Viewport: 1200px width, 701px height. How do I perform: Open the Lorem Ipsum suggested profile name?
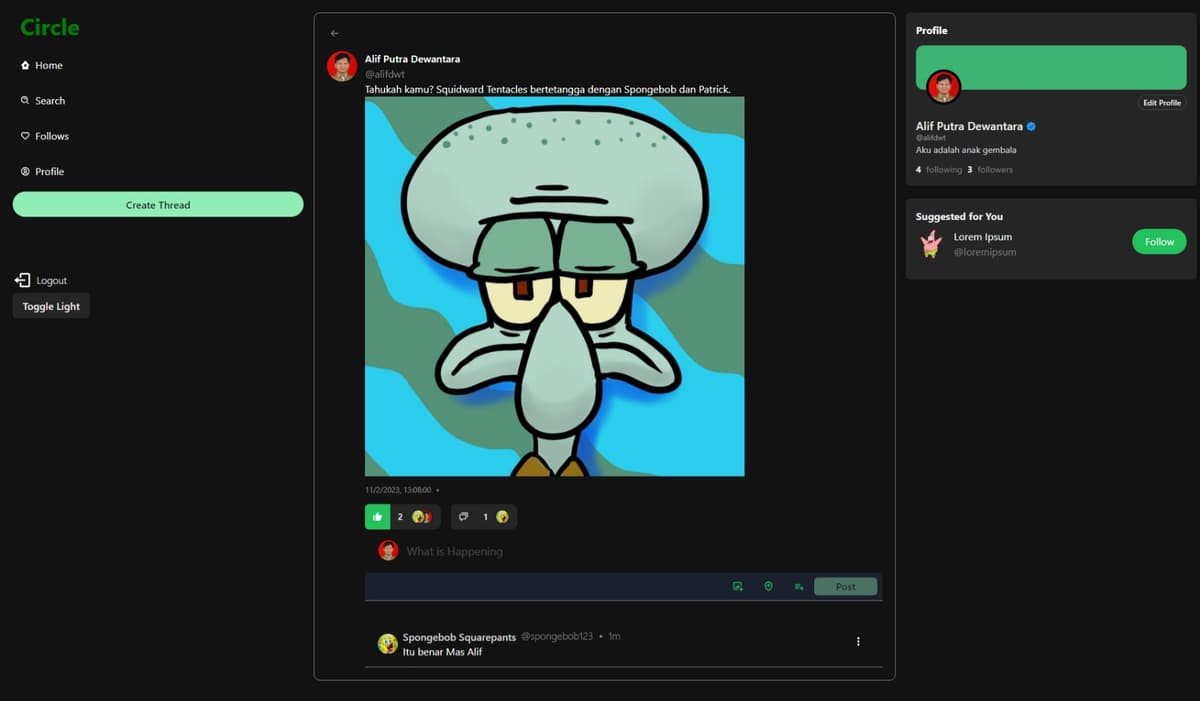coord(983,237)
